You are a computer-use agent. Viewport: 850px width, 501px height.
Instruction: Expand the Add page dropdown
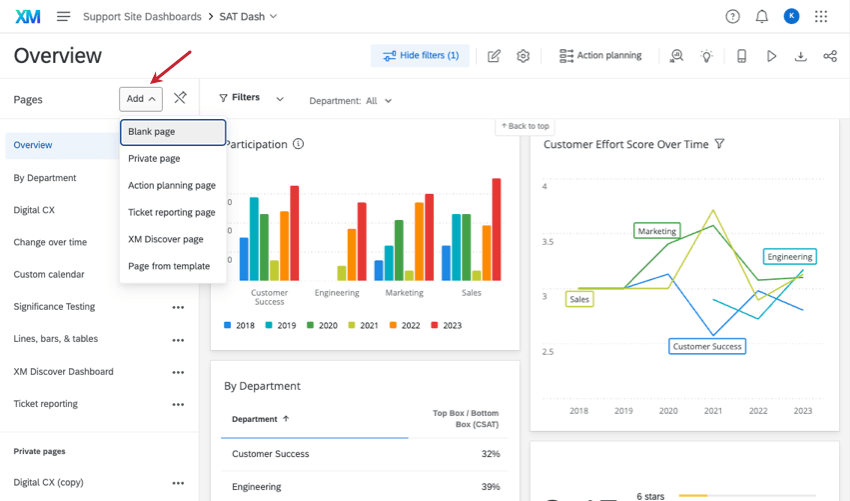coord(140,99)
